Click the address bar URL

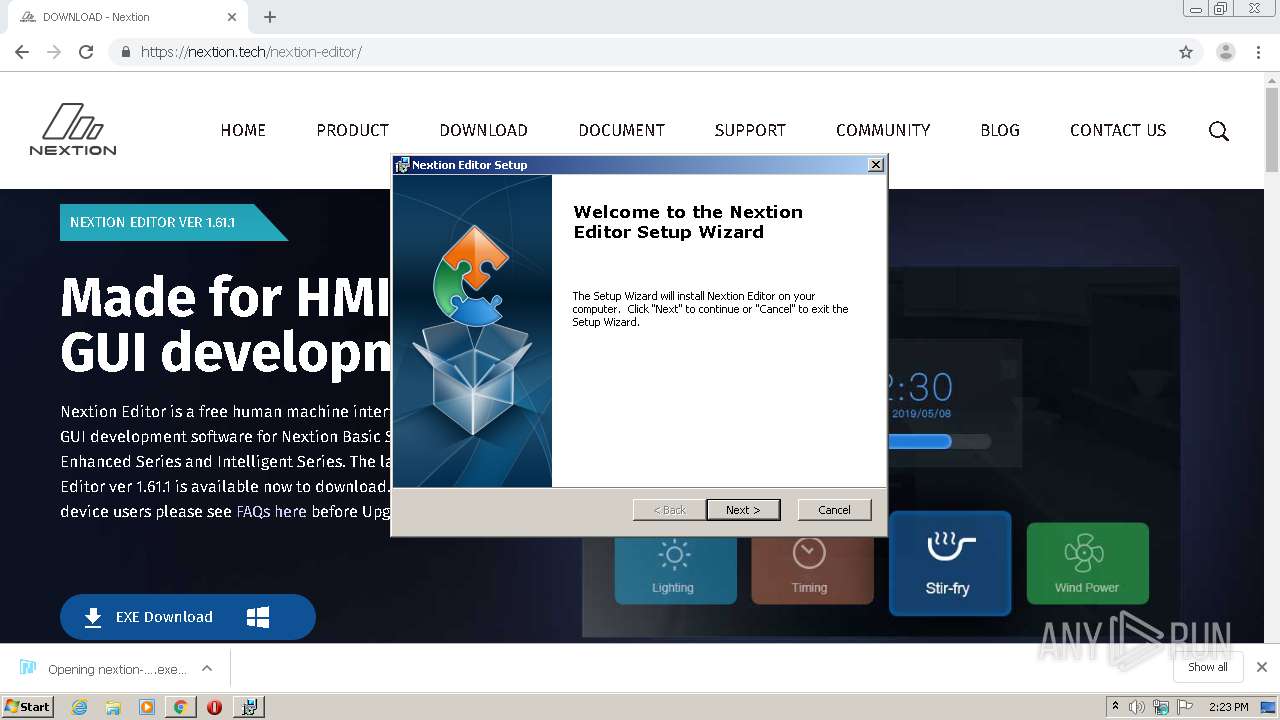pyautogui.click(x=251, y=52)
